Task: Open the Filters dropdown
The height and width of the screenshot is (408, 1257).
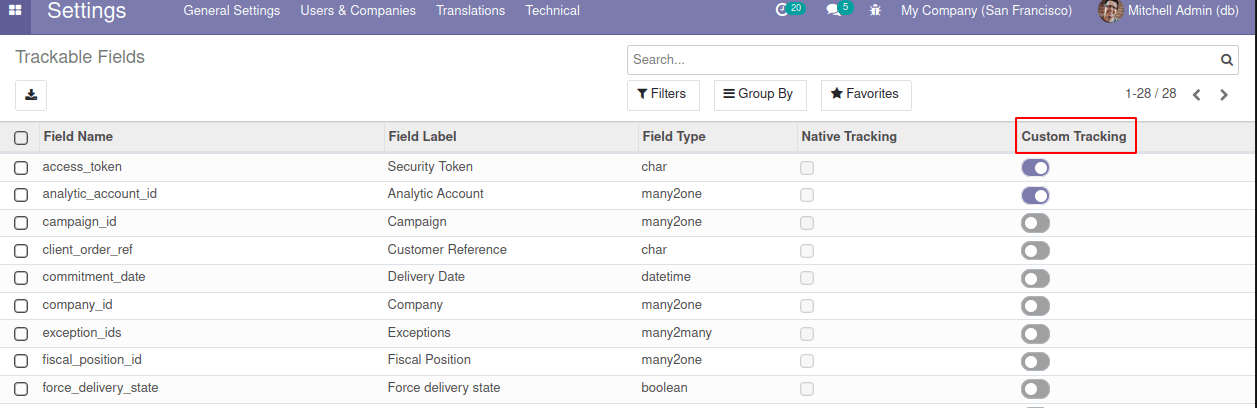Action: [663, 94]
